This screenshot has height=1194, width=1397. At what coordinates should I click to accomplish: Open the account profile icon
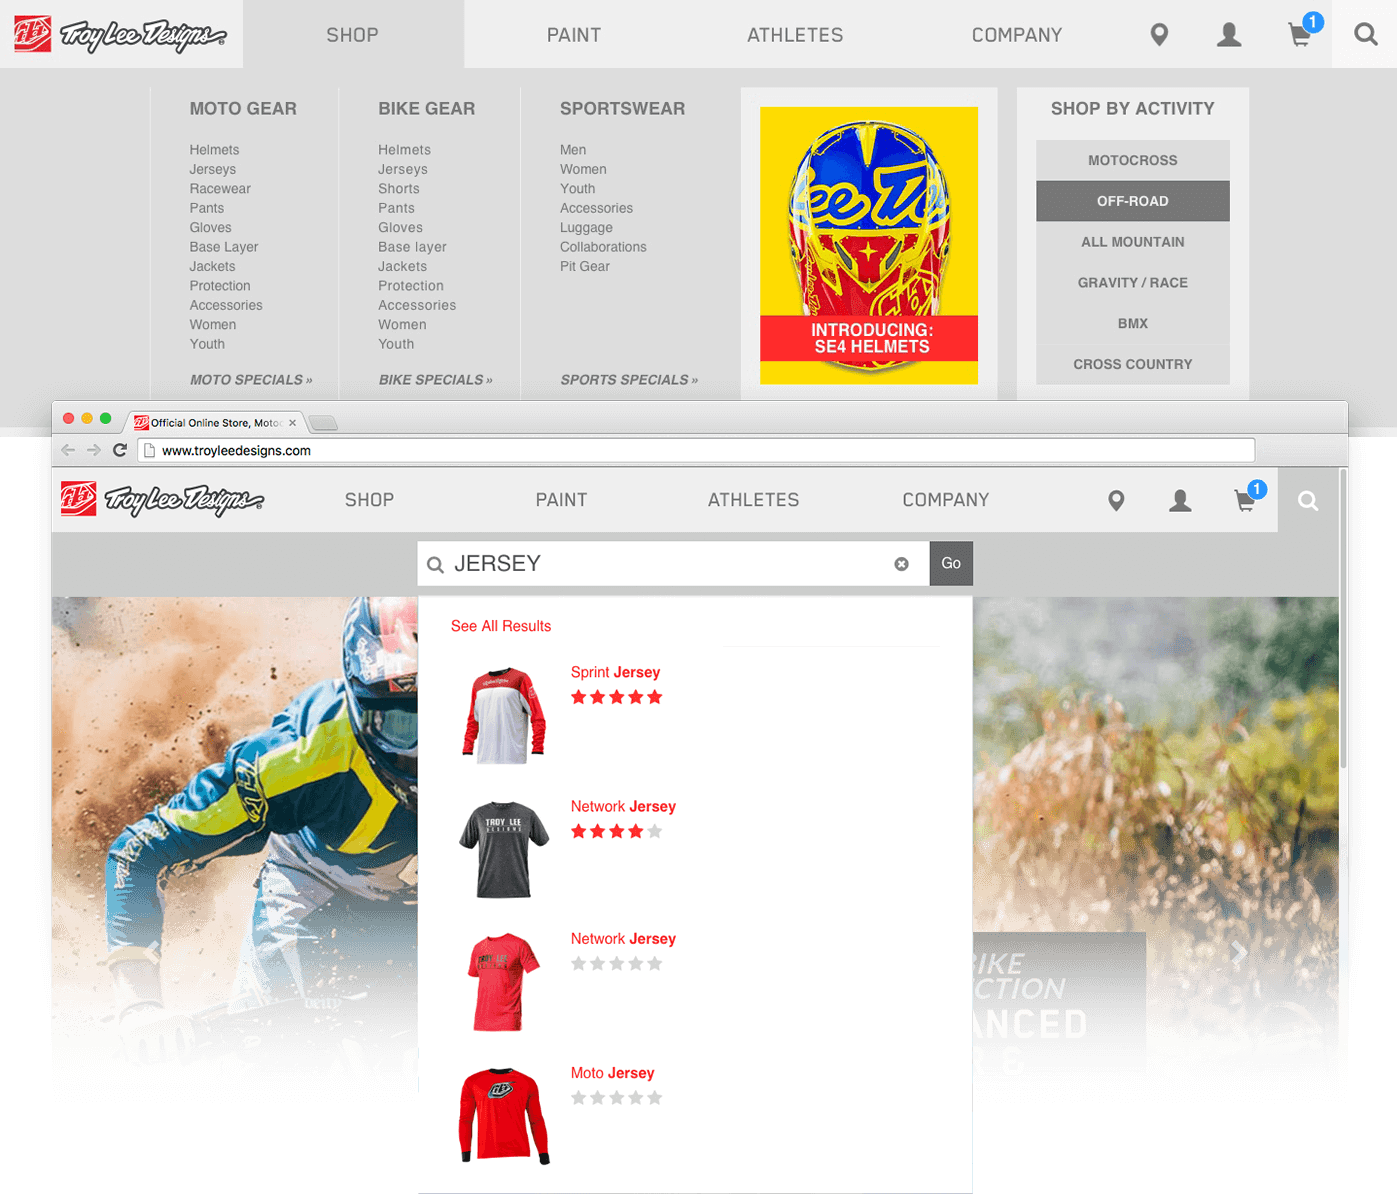pyautogui.click(x=1180, y=500)
